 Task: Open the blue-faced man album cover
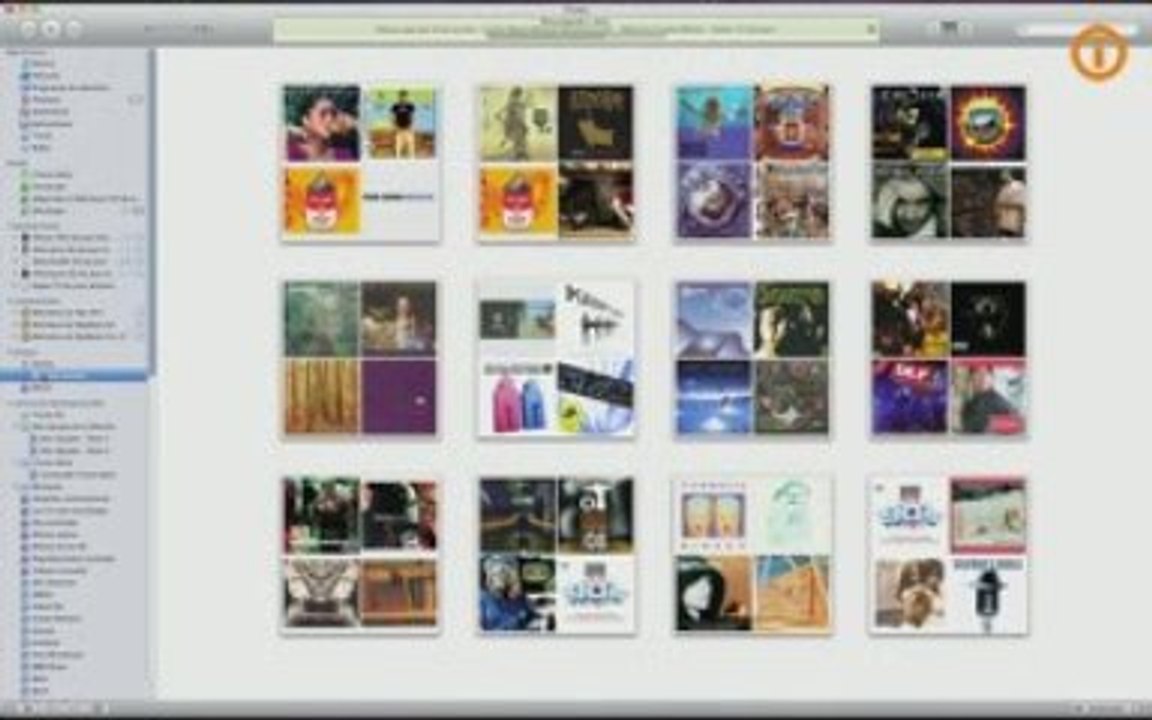pyautogui.click(x=518, y=593)
